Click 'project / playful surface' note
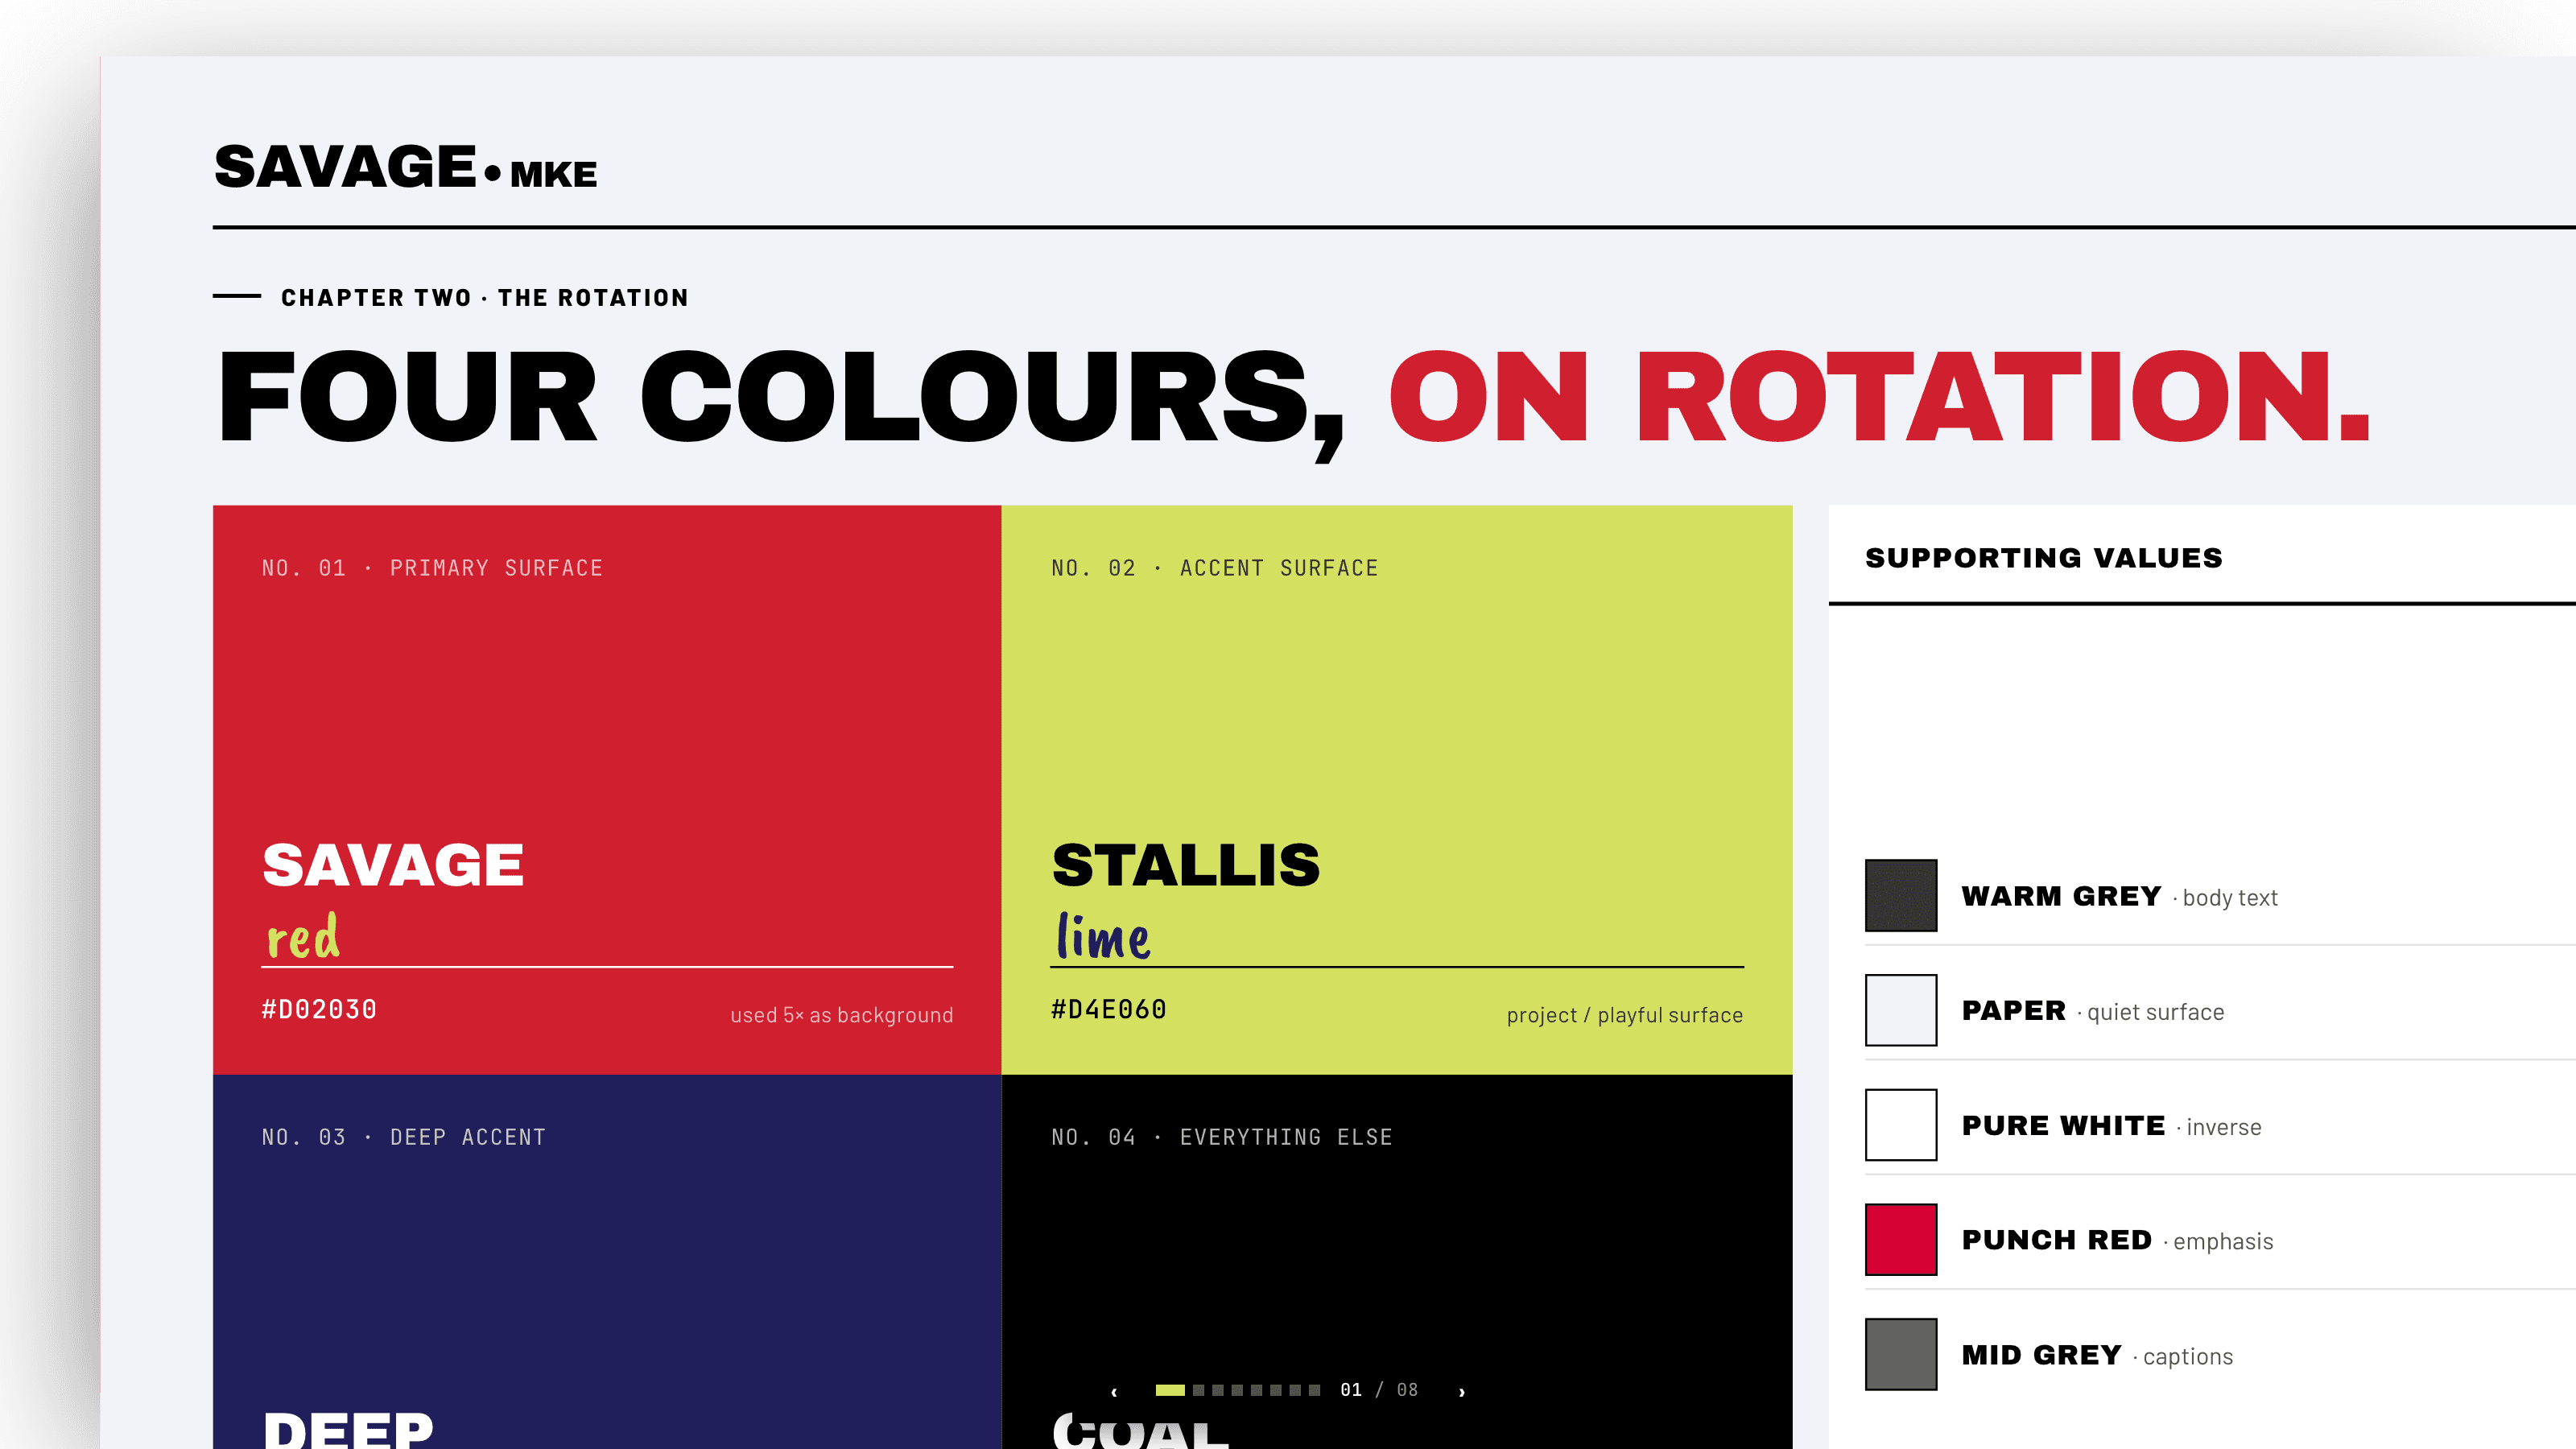Viewport: 2576px width, 1449px height. pos(1625,1015)
